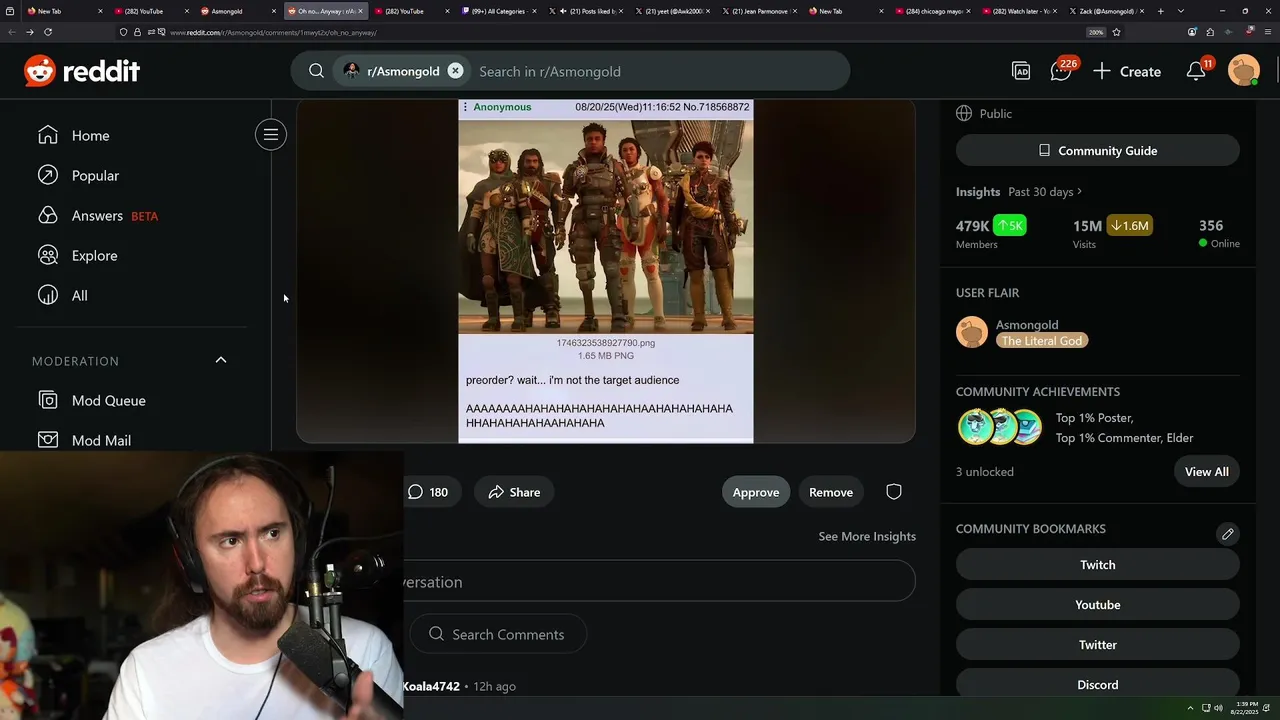
Task: Open the notifications bell
Action: 1196,71
